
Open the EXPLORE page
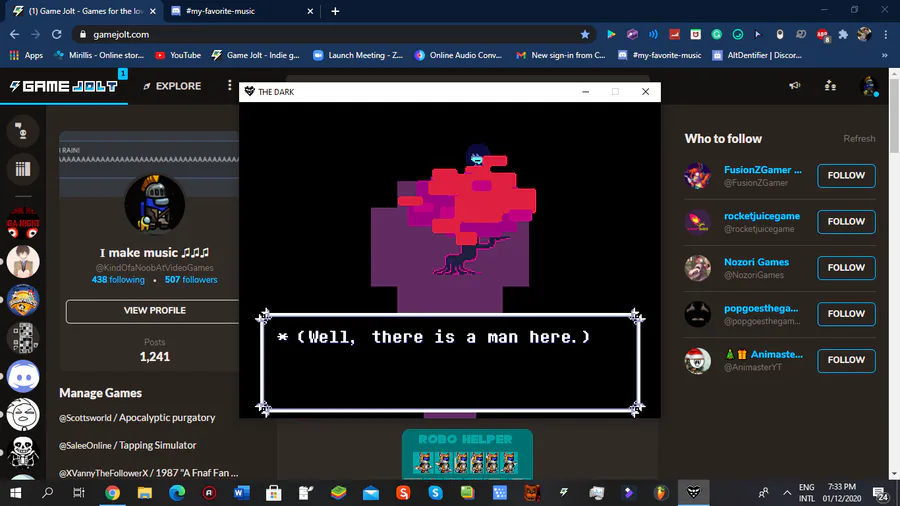172,86
